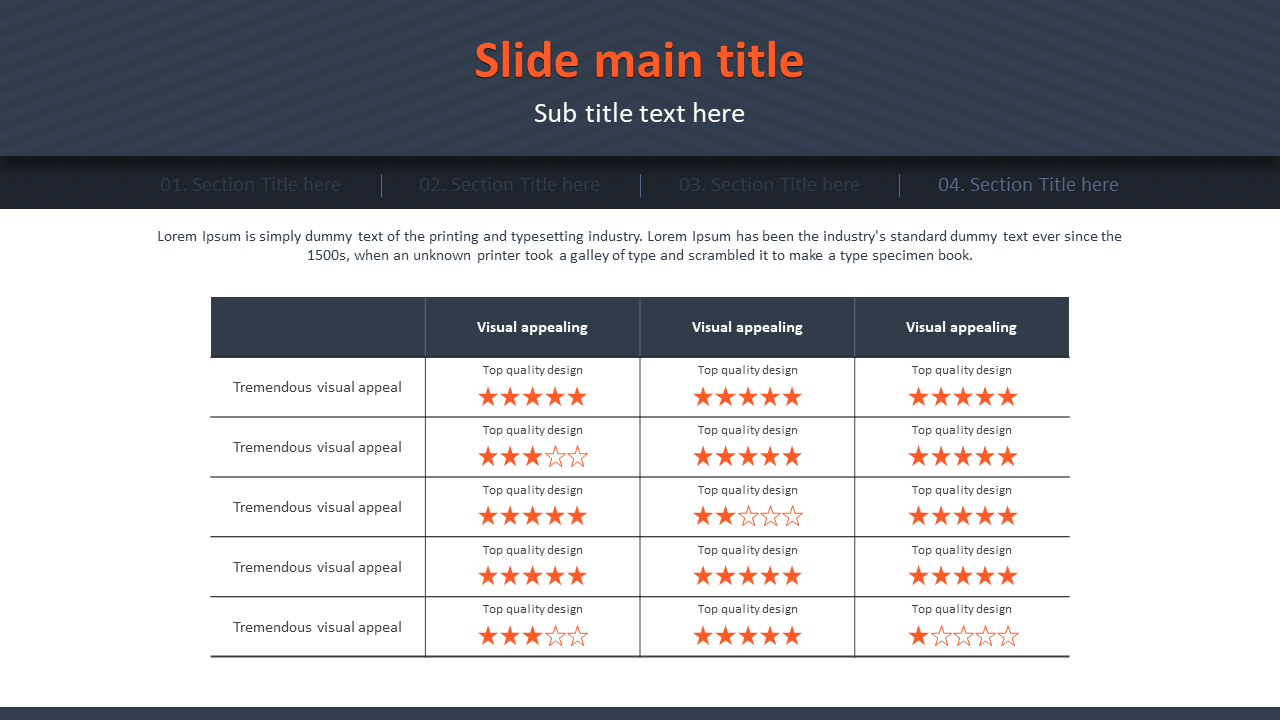Viewport: 1280px width, 720px height.
Task: Click the five-star rating in first row, first column
Action: point(532,397)
